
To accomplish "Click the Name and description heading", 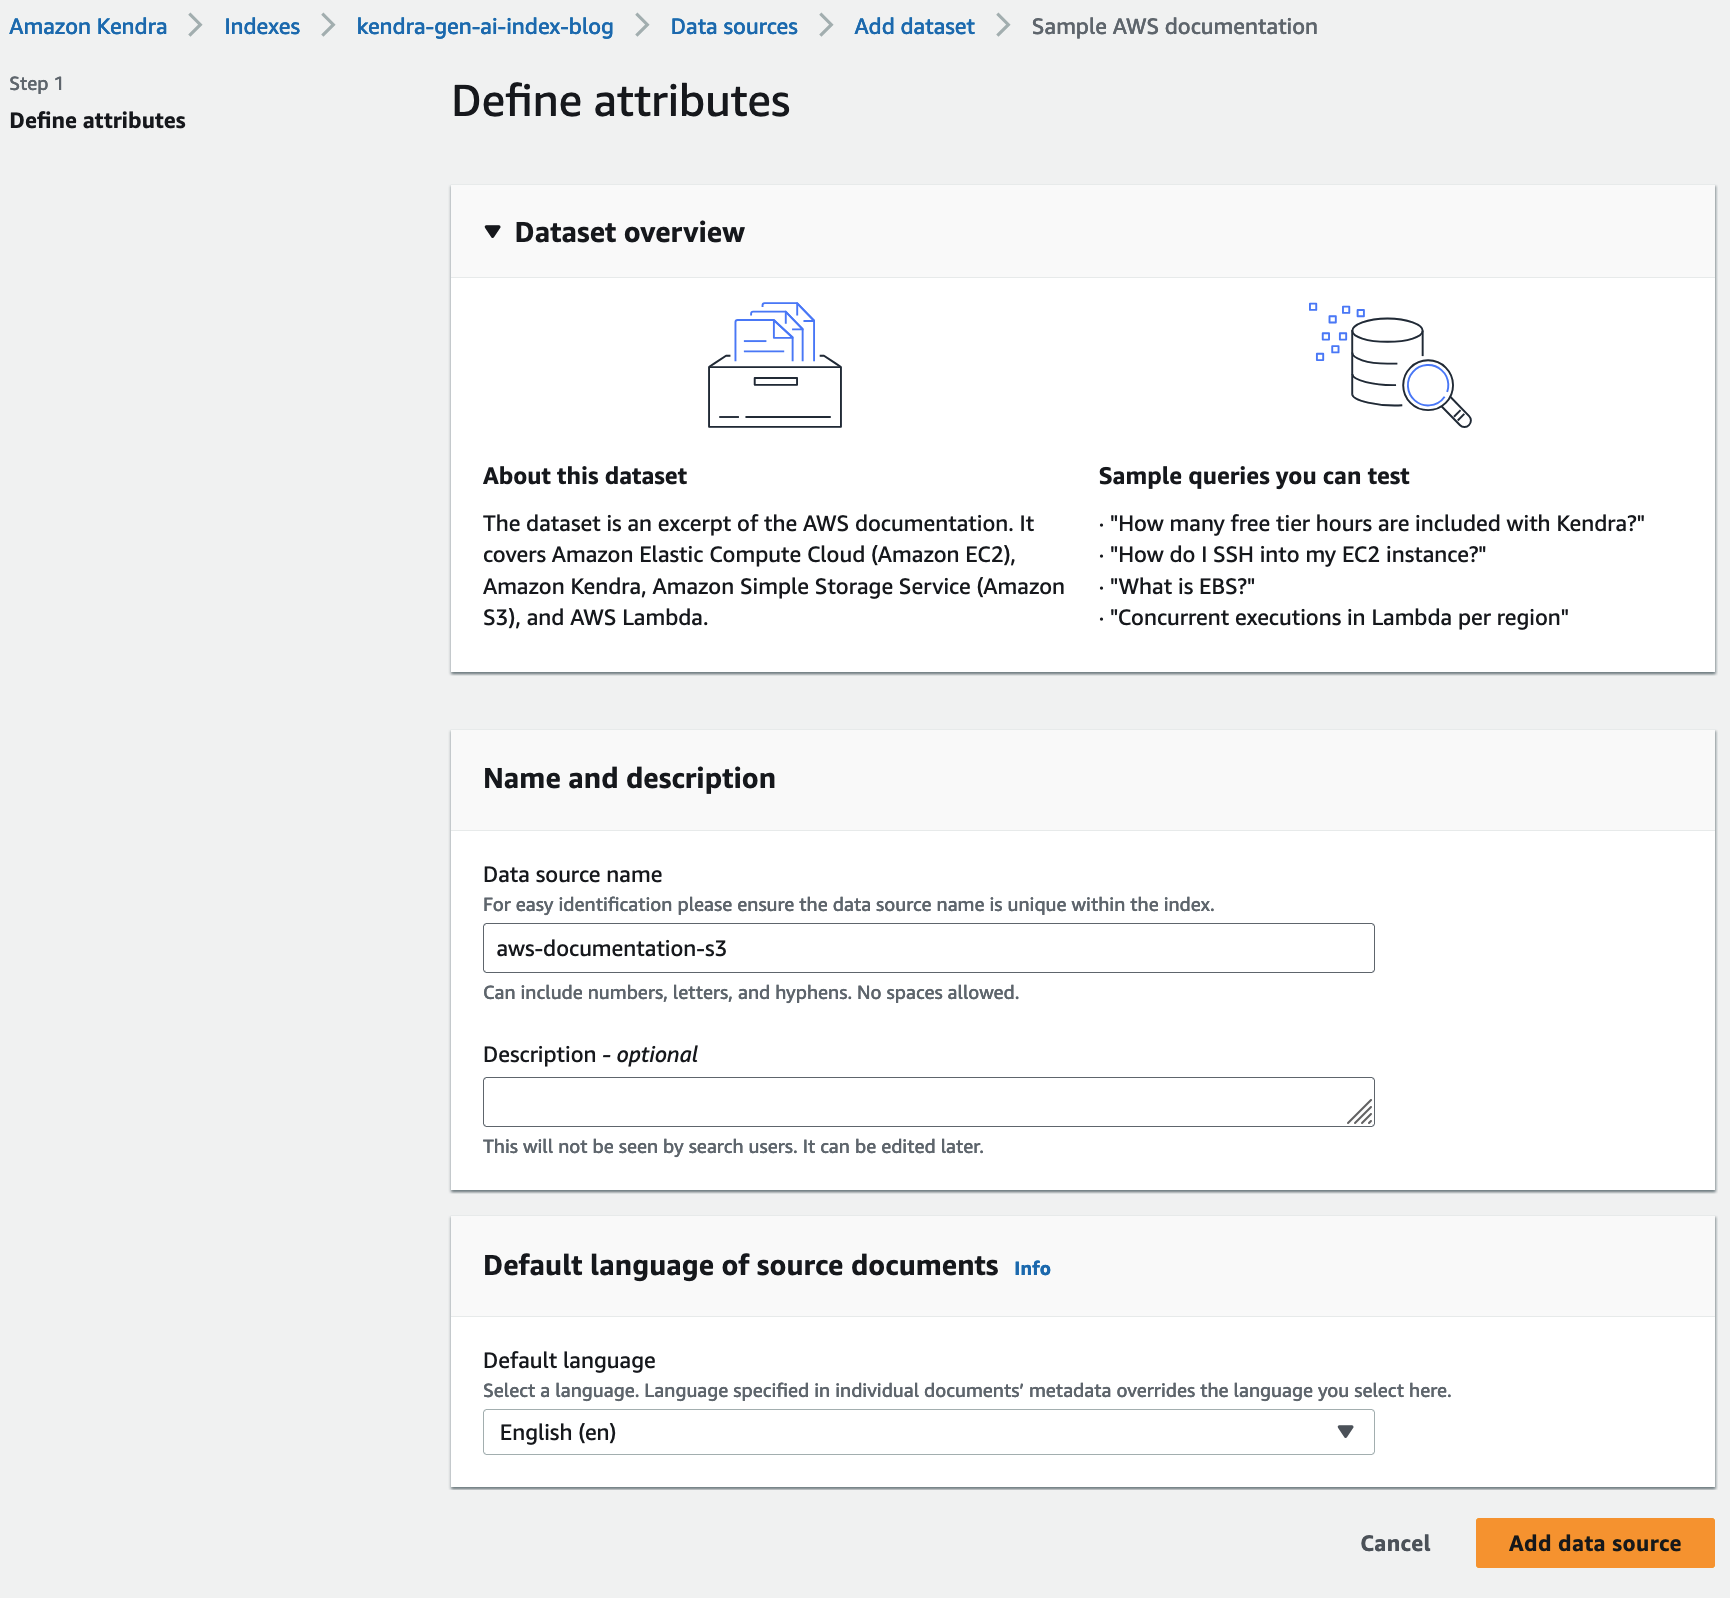I will tap(629, 778).
